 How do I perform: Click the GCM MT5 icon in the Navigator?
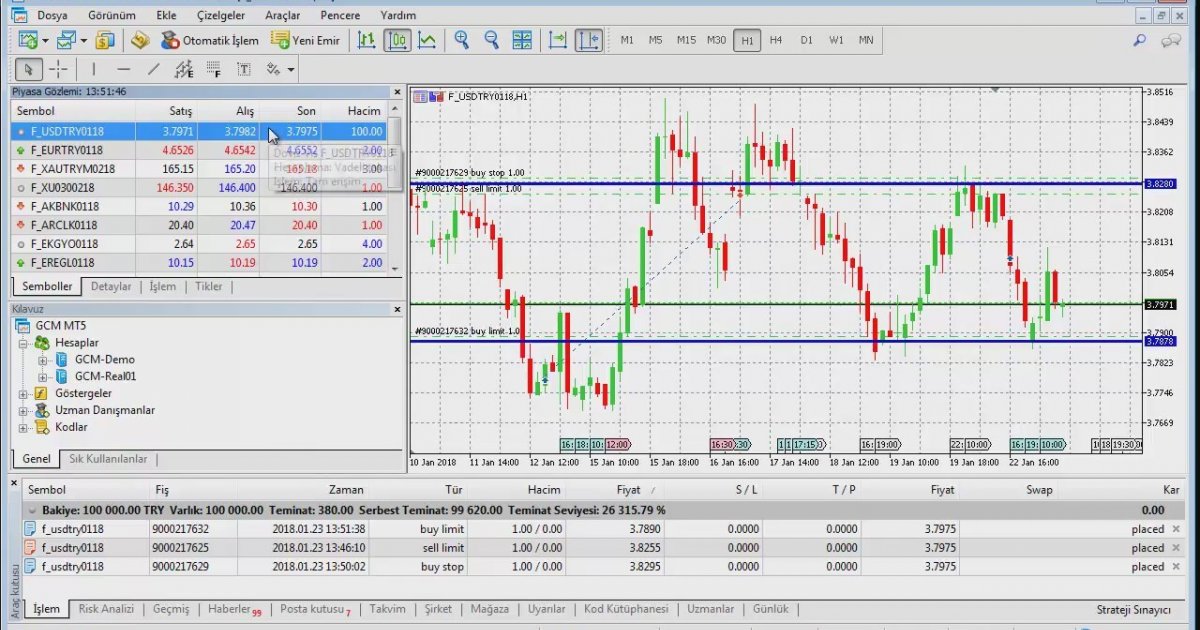coord(21,326)
